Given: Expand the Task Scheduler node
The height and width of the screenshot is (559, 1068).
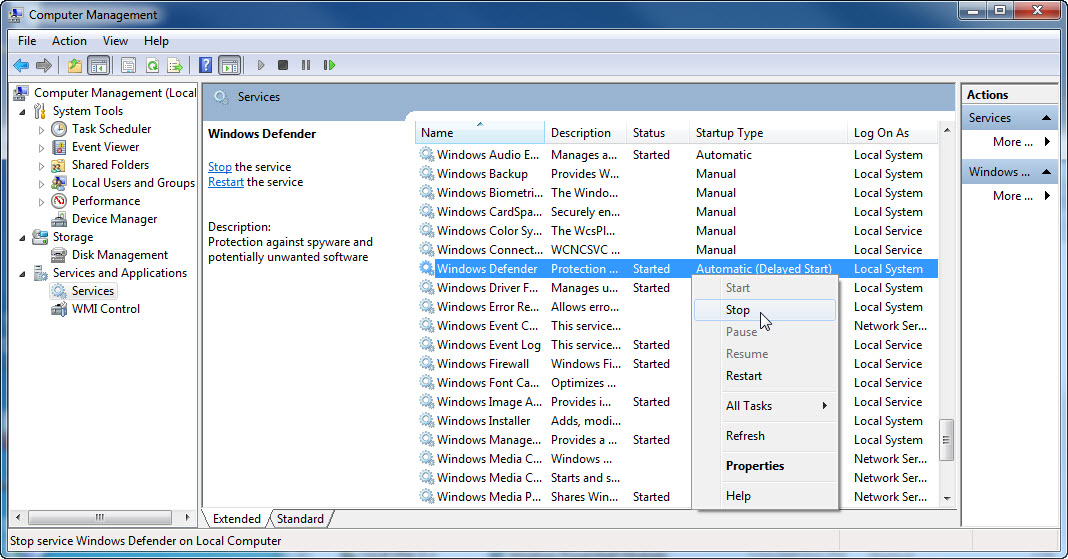Looking at the screenshot, I should point(41,129).
